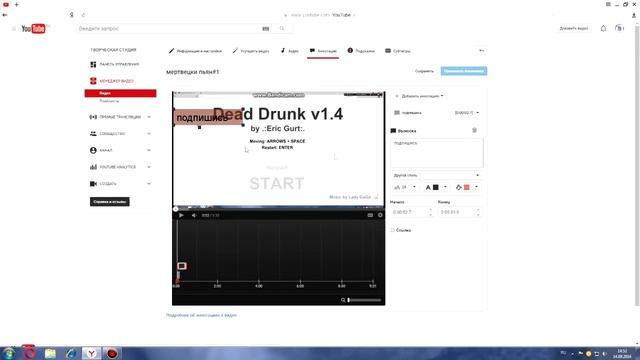640x360 pixels.
Task: Click the Прямые трансляции live icon
Action: pyautogui.click(x=93, y=117)
